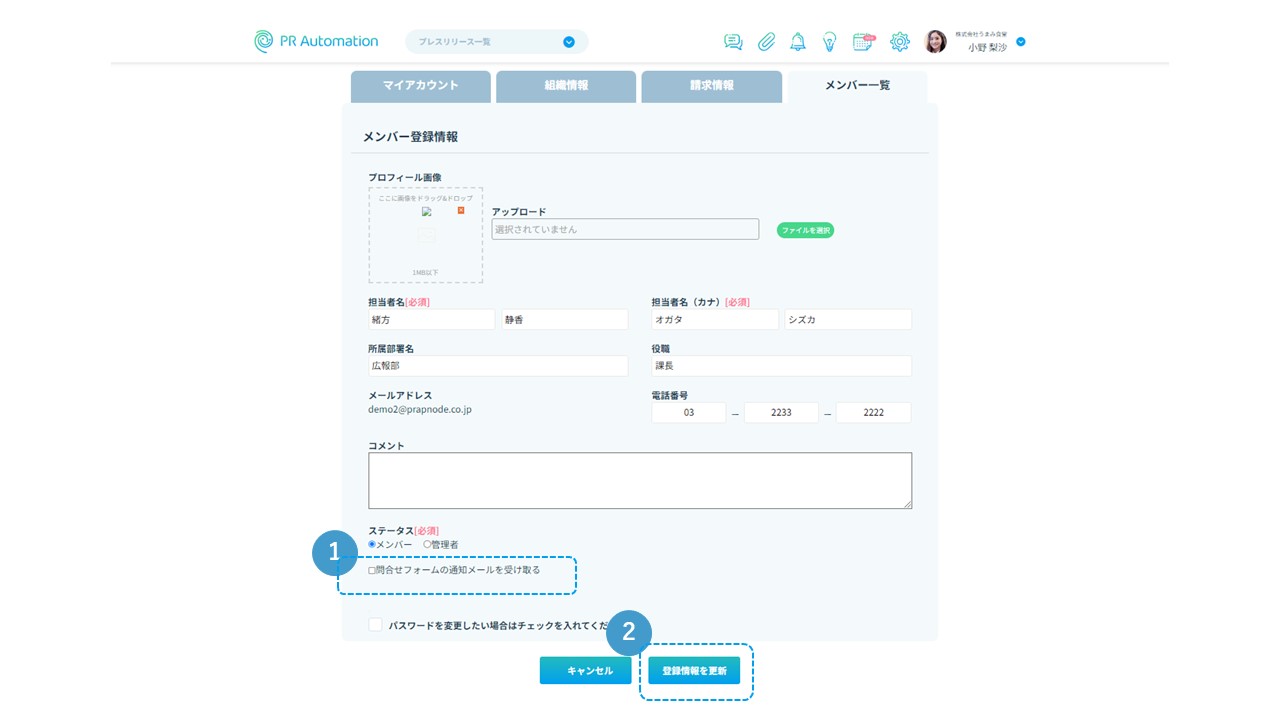Open the chat messages icon

[733, 42]
